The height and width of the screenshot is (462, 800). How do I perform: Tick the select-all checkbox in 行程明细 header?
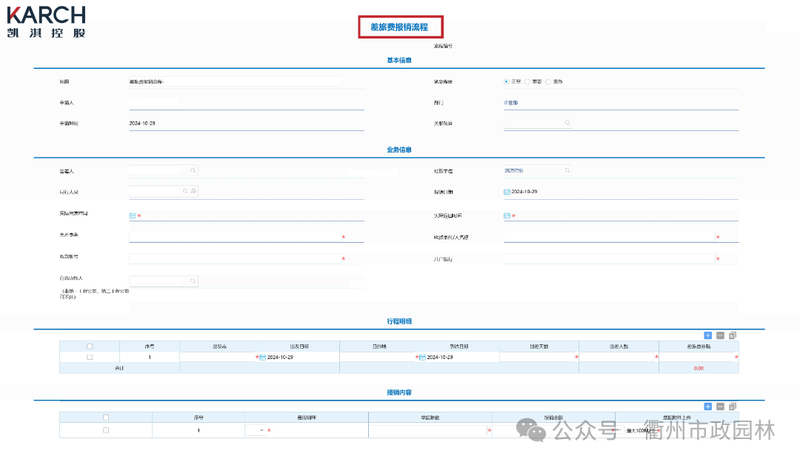coord(89,347)
